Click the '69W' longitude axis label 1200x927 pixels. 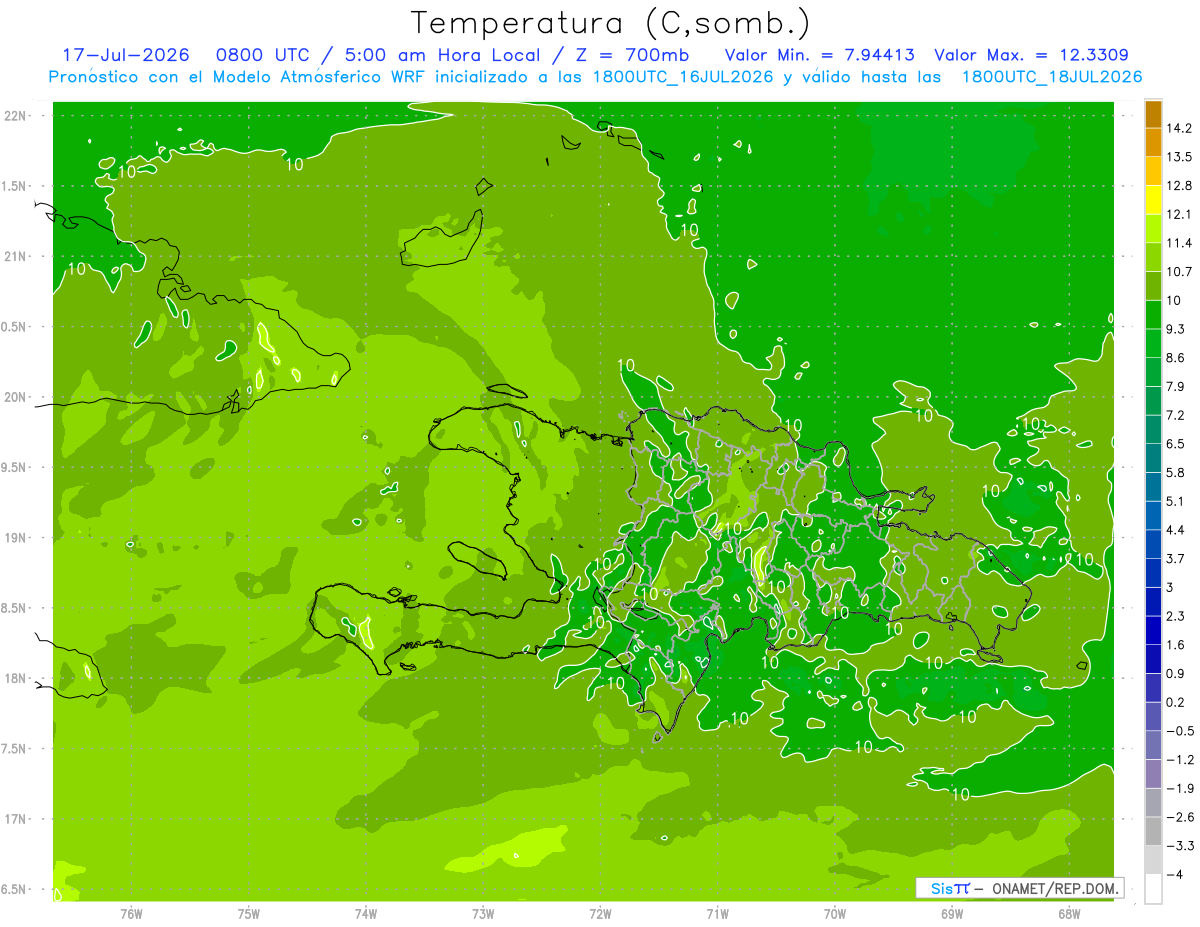(952, 913)
